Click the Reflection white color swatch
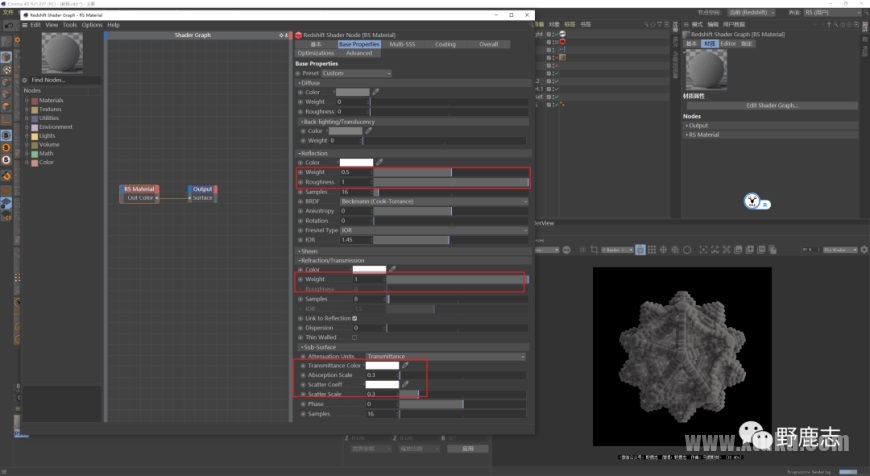 tap(356, 163)
